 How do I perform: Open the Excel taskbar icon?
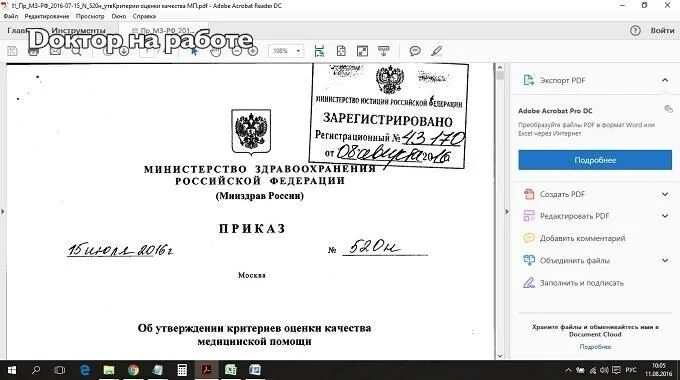tap(230, 370)
